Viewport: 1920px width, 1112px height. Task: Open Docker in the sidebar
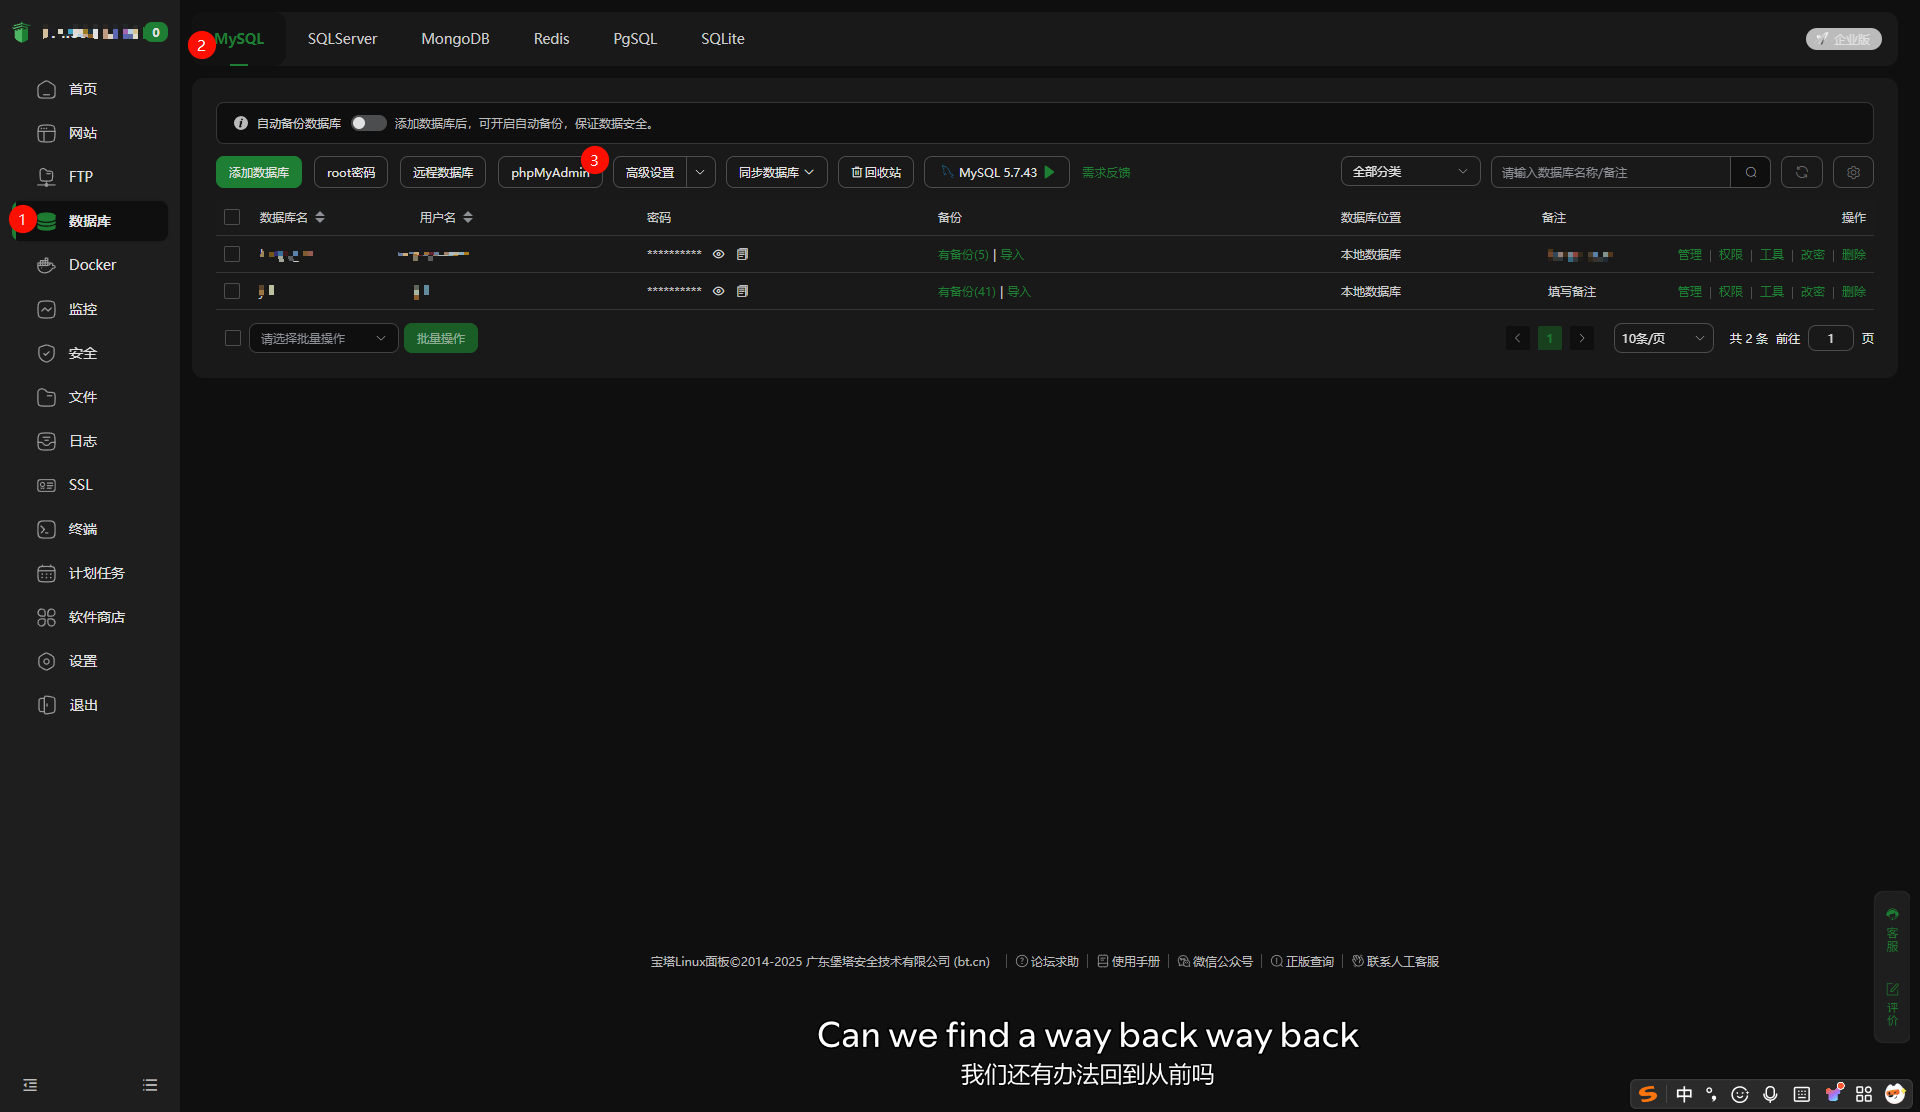92,265
